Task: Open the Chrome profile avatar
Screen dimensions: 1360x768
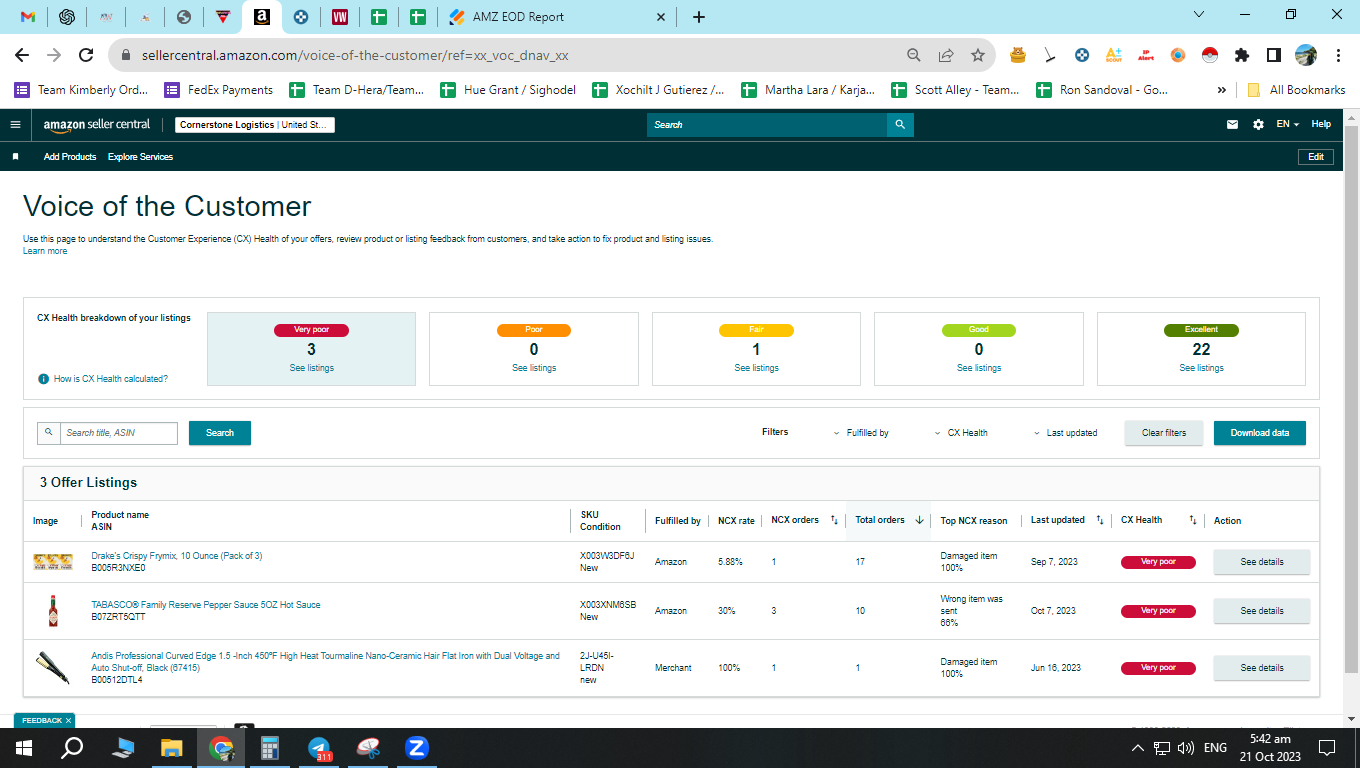Action: [1306, 55]
